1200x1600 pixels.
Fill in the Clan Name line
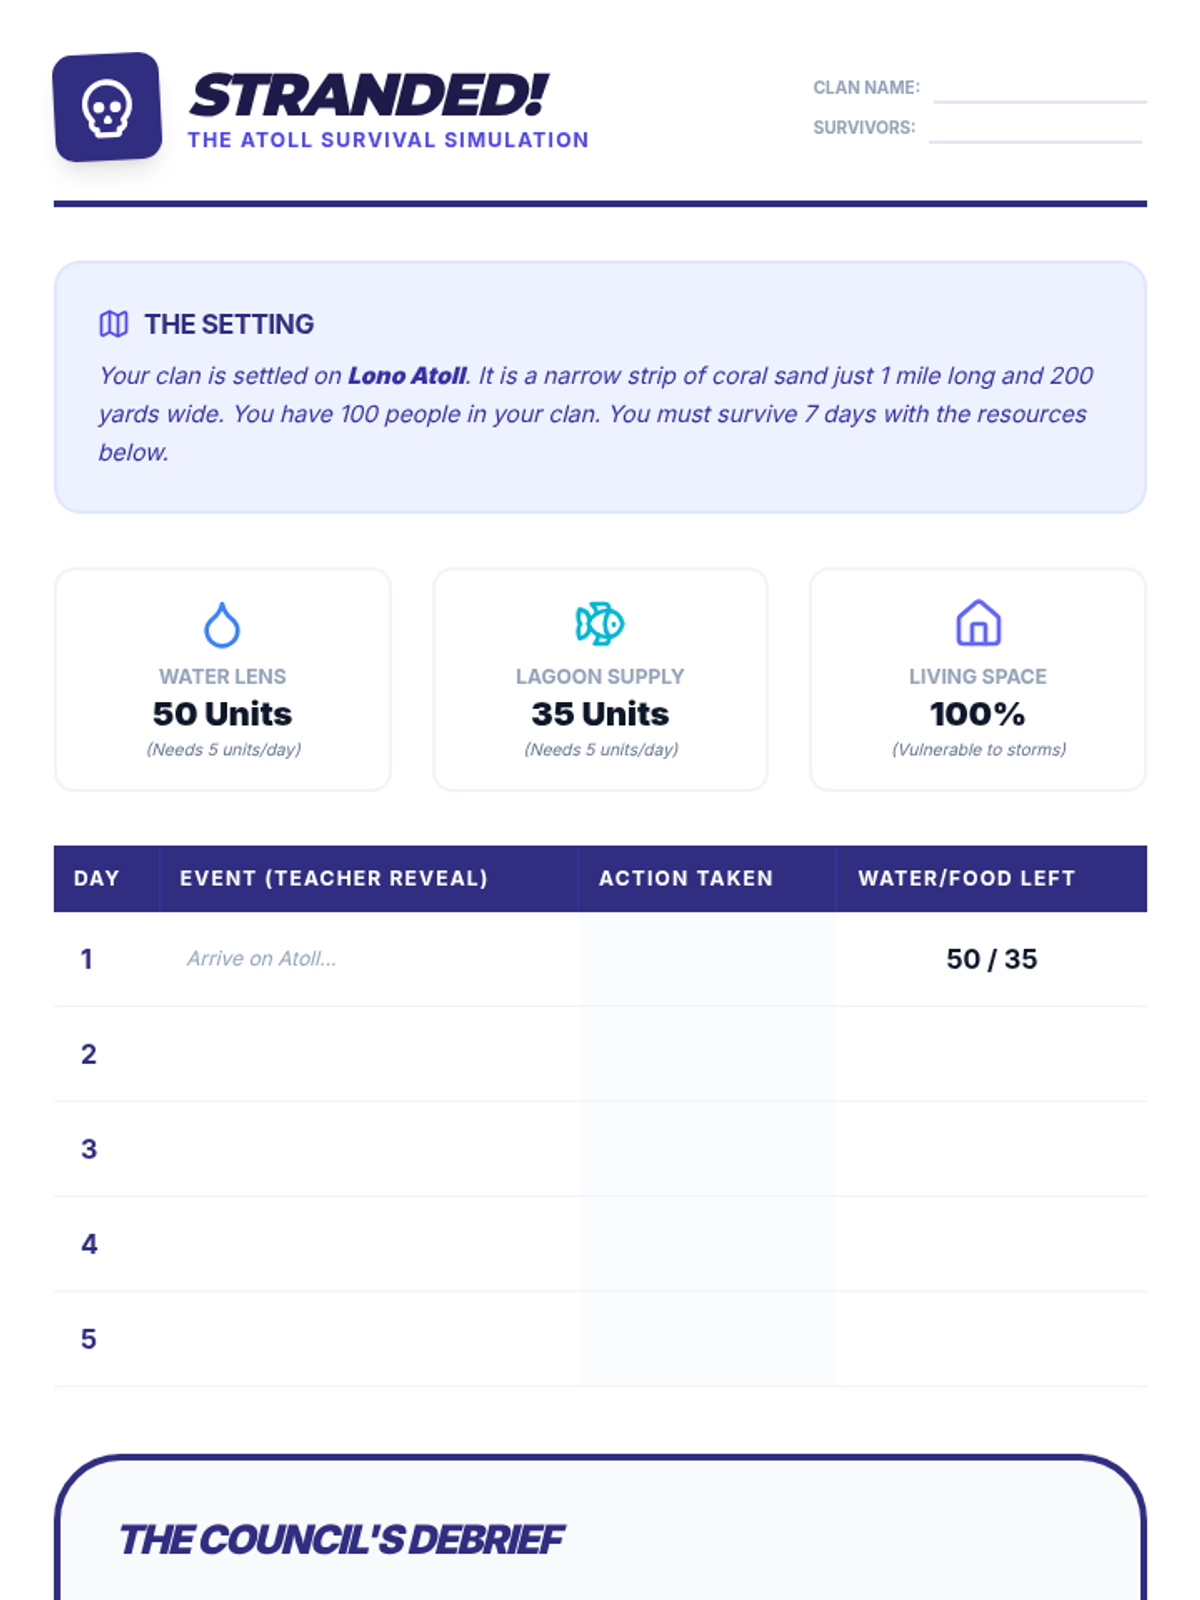(1039, 90)
